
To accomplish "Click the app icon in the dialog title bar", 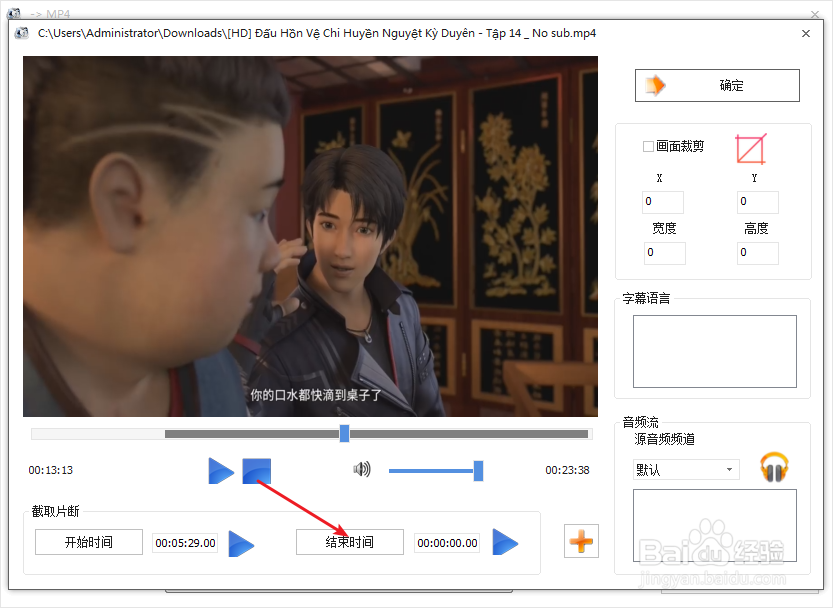I will [x=21, y=33].
